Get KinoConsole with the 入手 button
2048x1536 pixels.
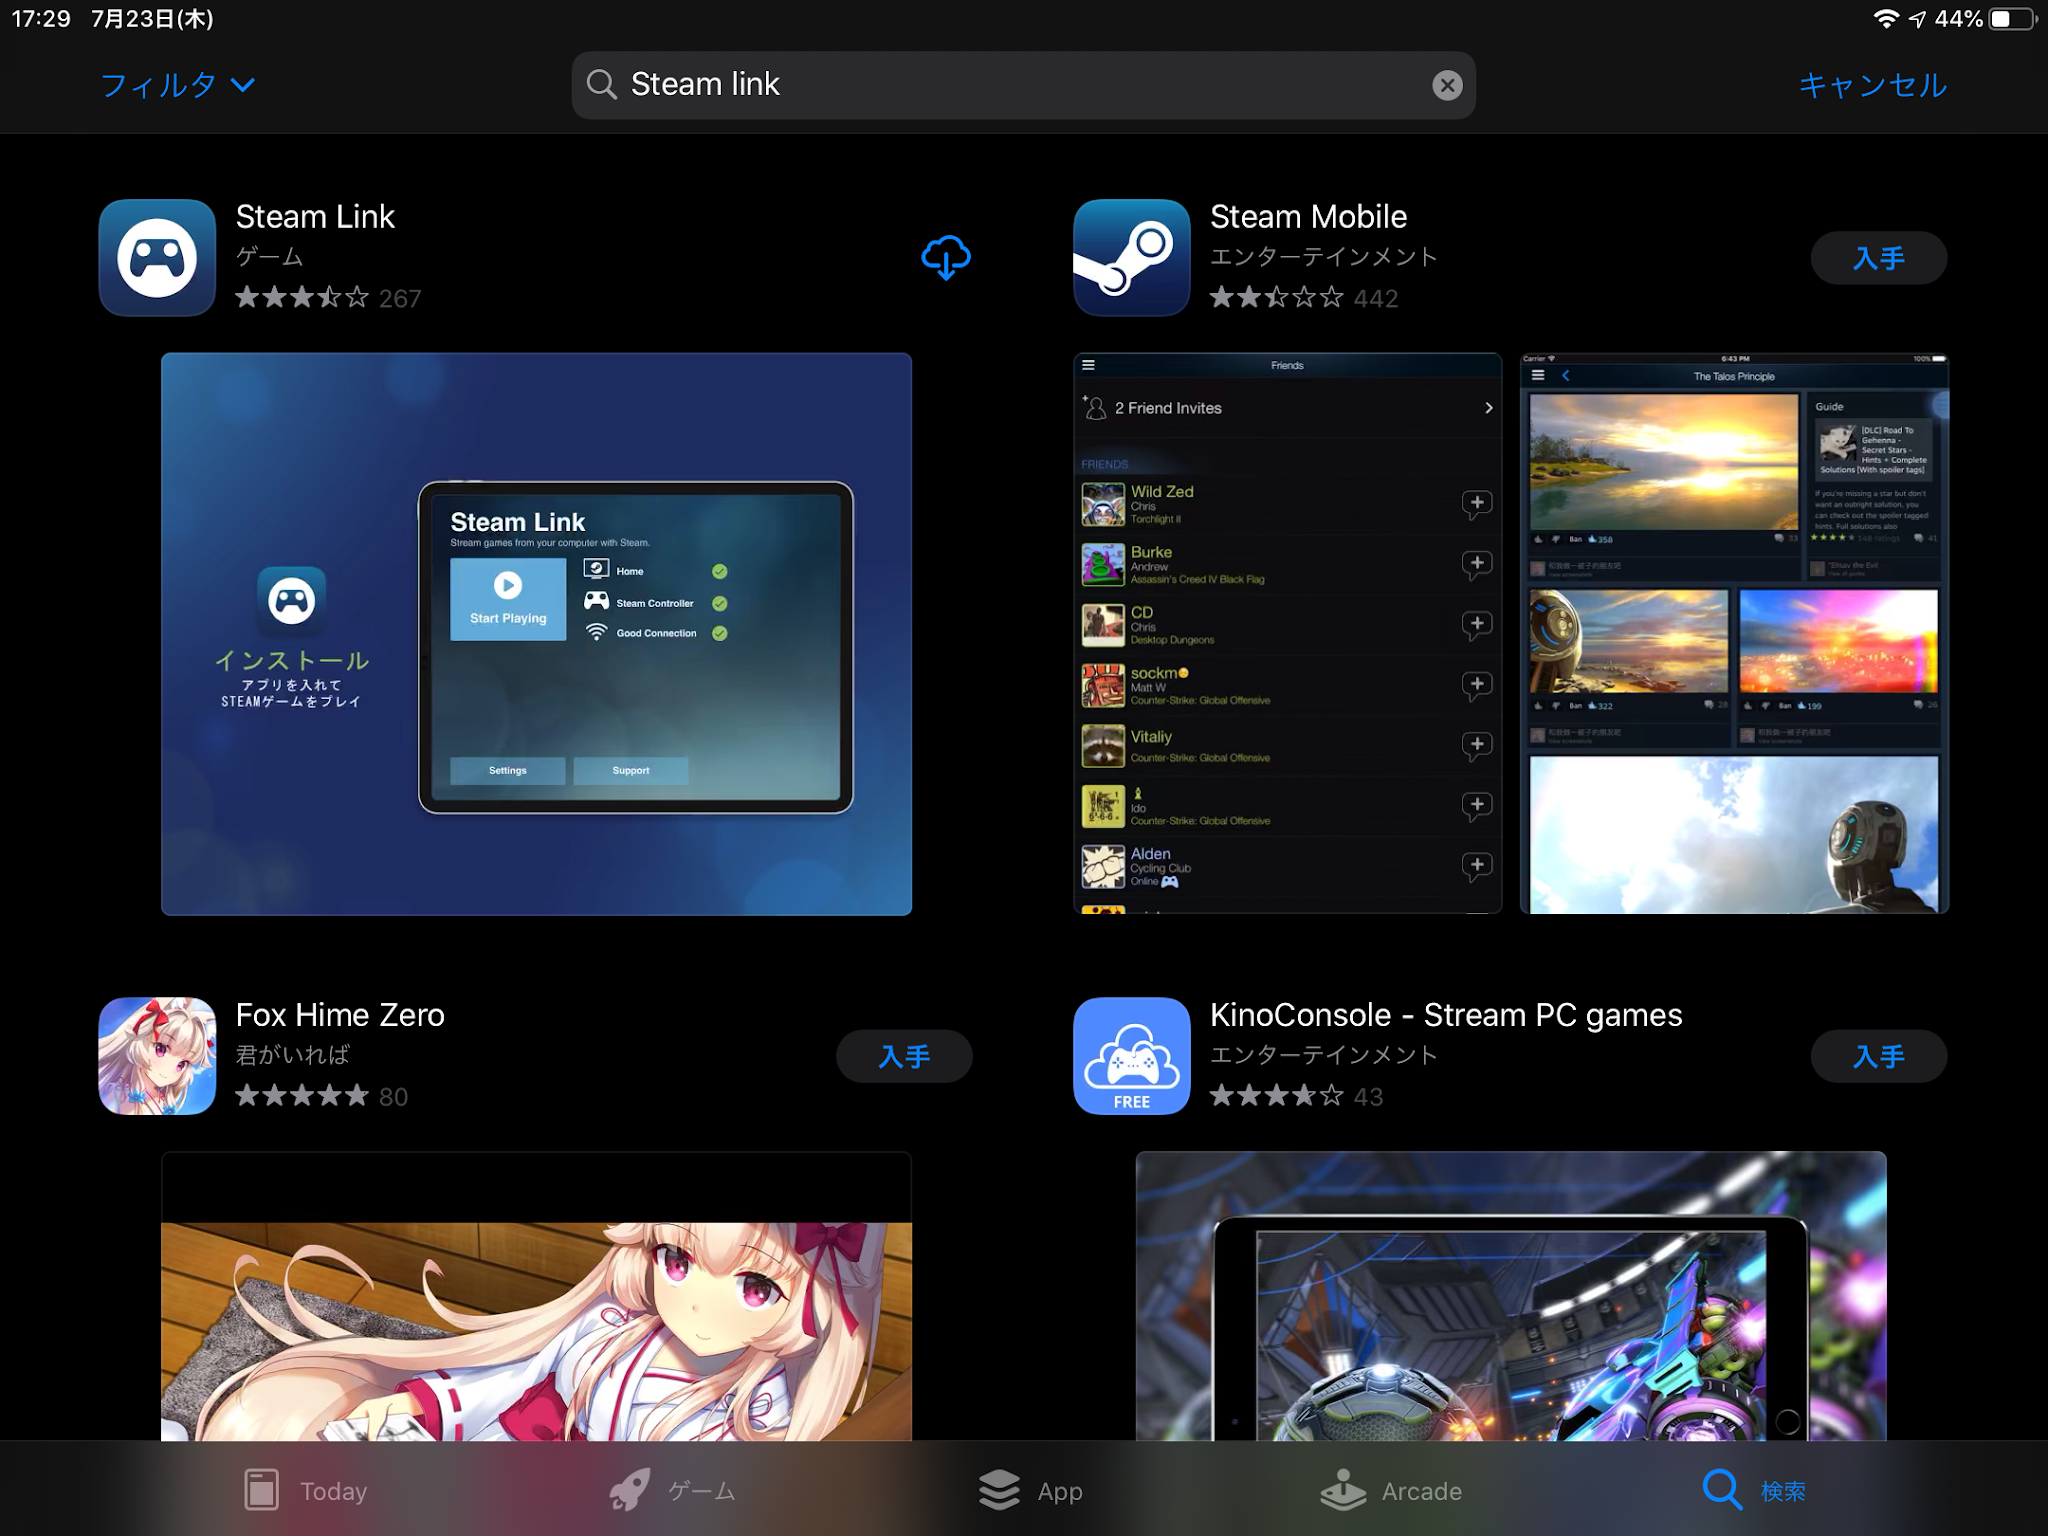coord(1878,1056)
